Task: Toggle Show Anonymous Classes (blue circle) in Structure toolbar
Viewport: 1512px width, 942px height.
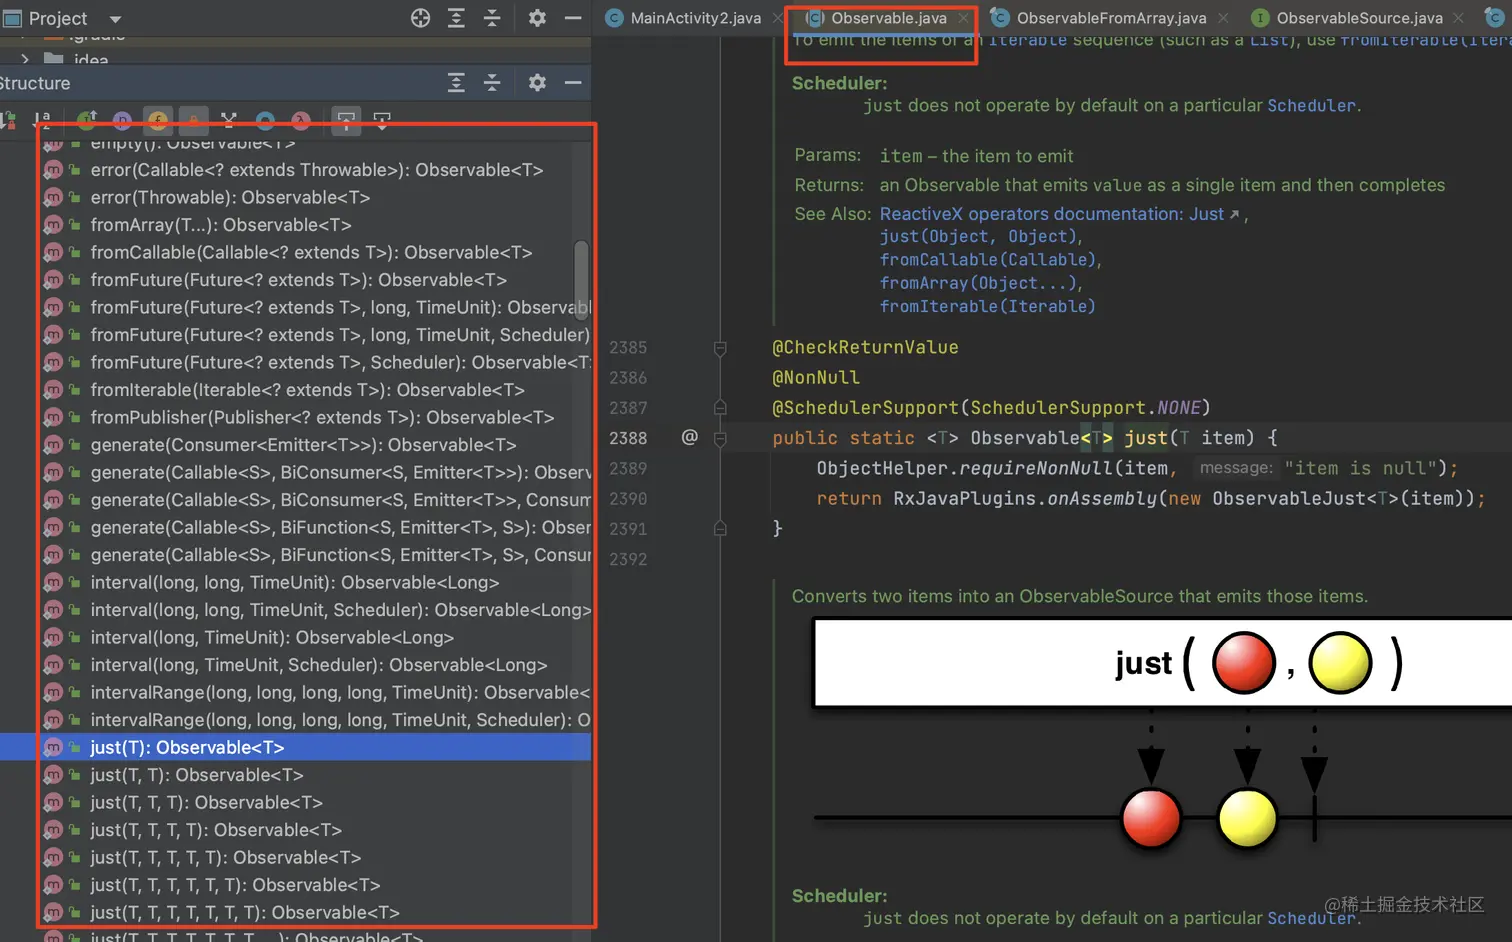Action: click(x=265, y=121)
